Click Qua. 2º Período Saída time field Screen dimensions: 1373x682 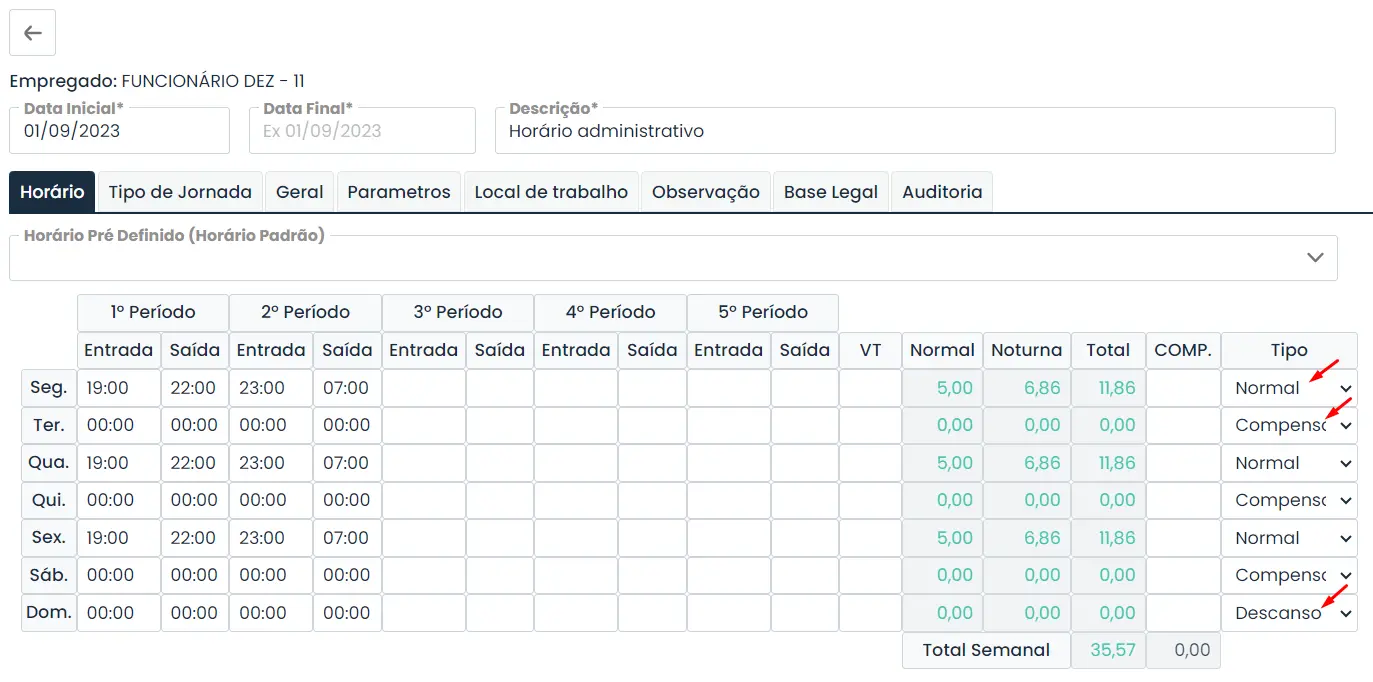pos(347,463)
